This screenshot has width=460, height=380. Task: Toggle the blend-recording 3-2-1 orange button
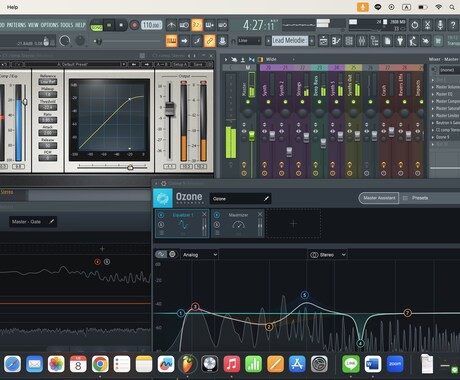(x=197, y=25)
